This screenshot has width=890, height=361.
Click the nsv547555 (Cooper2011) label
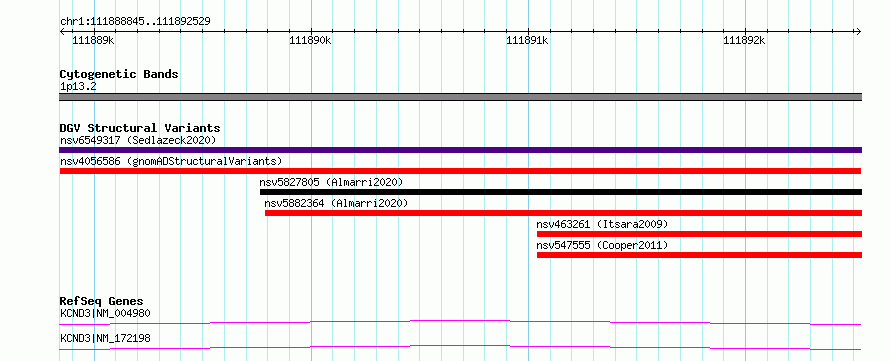[x=602, y=245]
